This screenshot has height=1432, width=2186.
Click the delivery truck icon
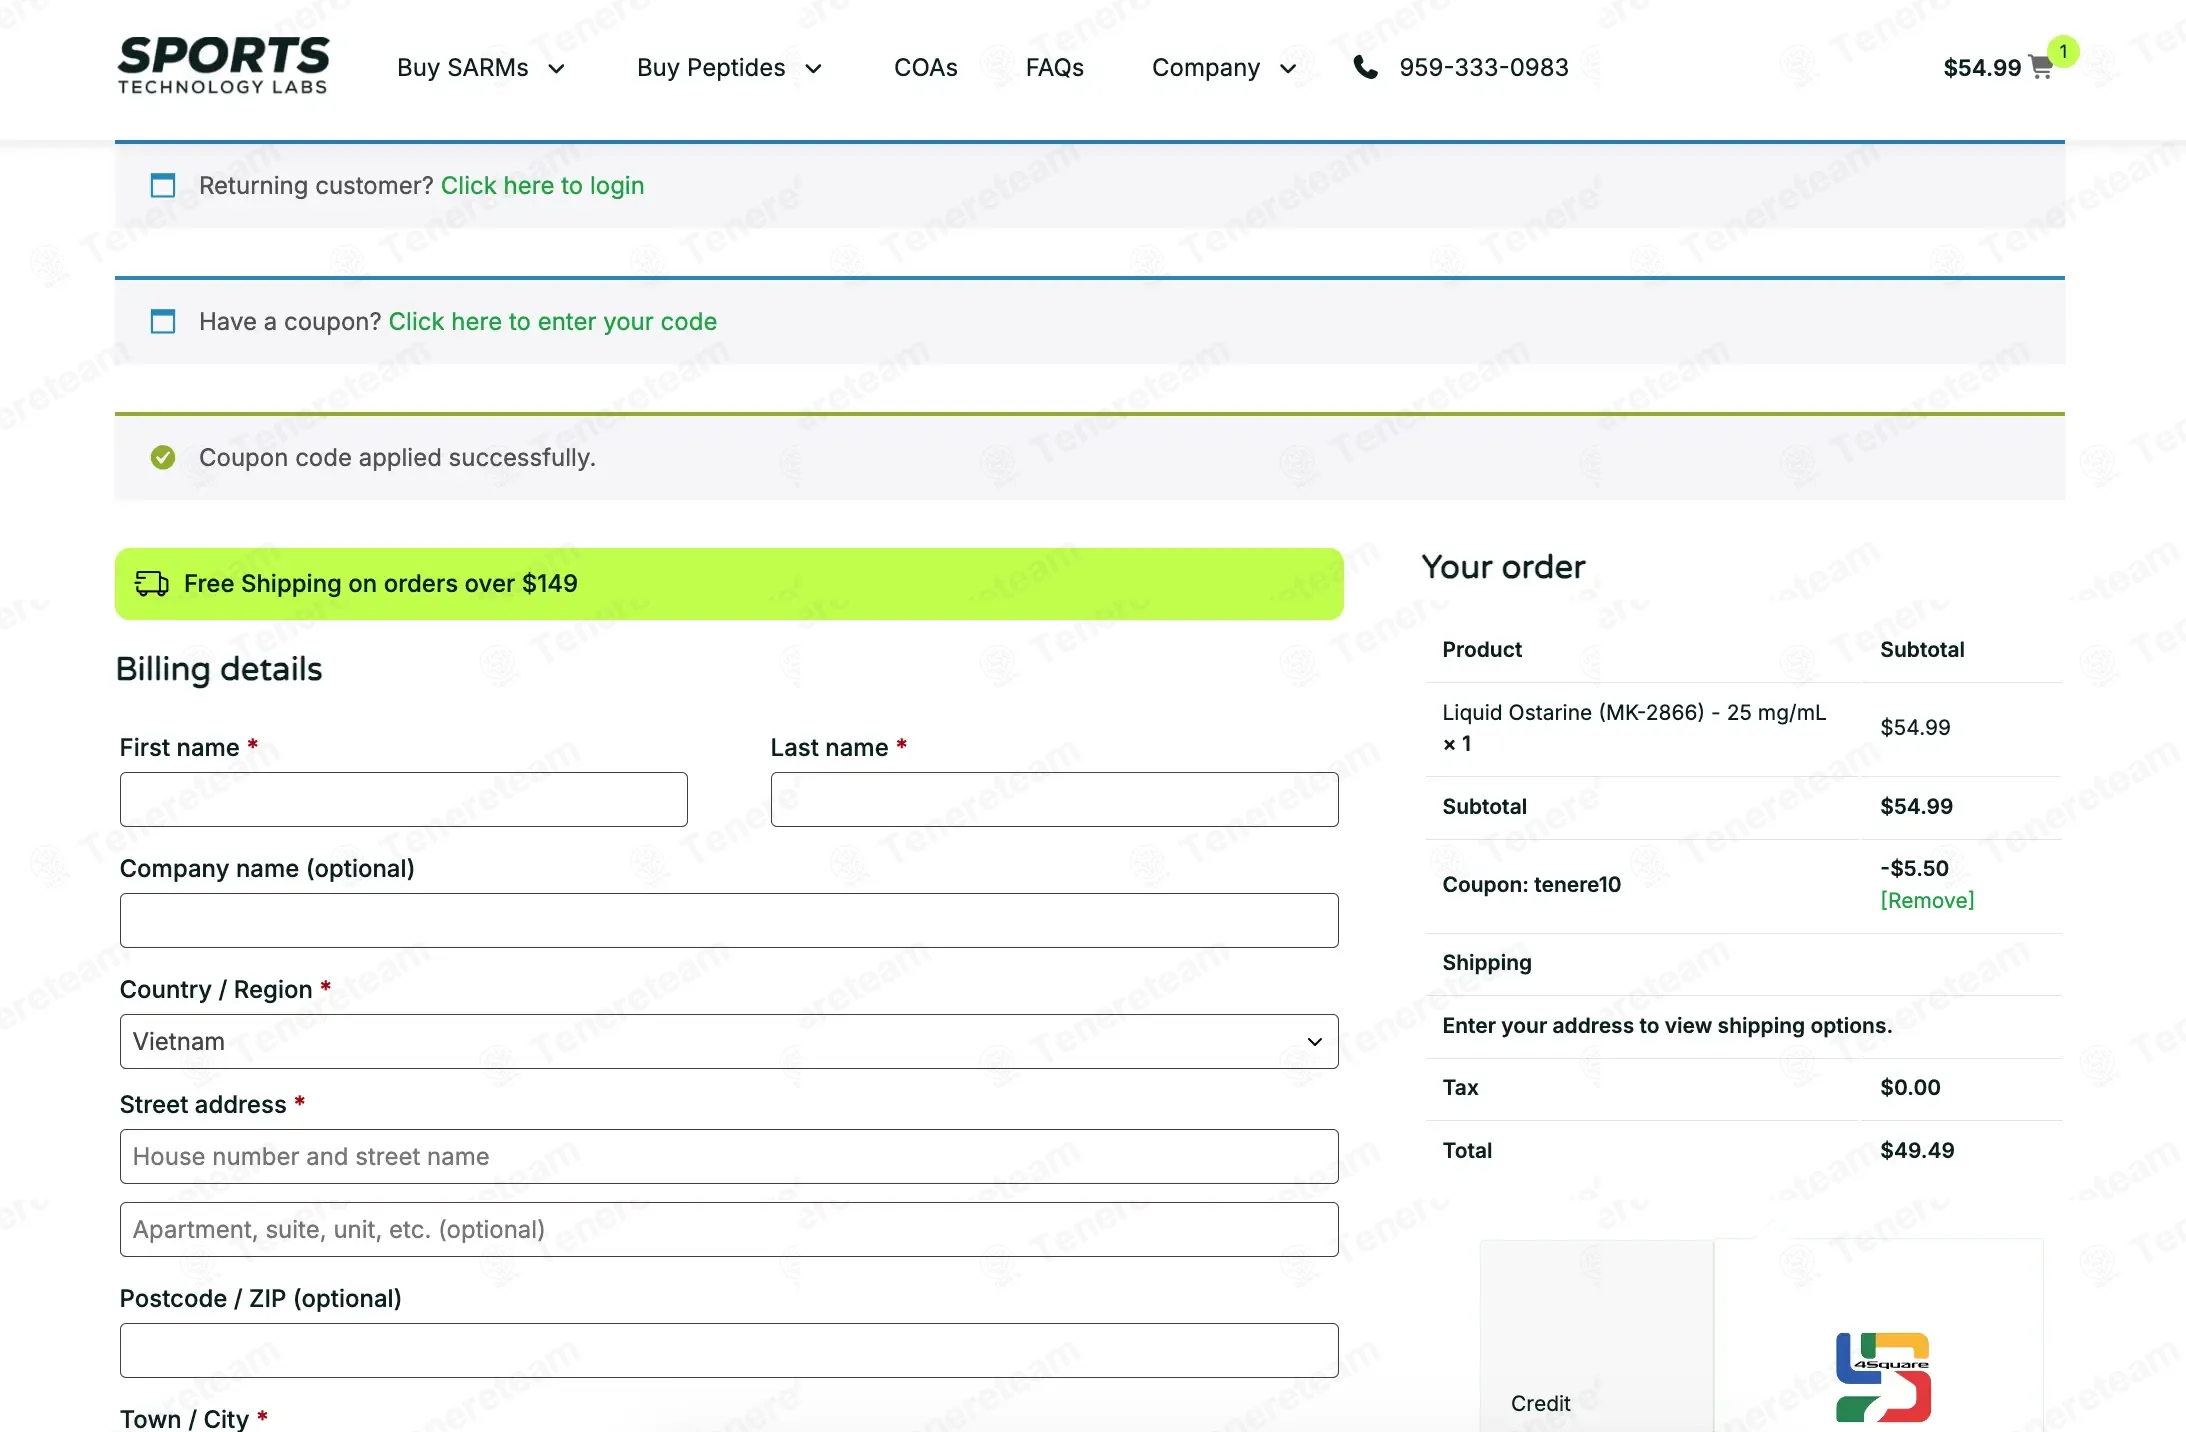pos(152,583)
